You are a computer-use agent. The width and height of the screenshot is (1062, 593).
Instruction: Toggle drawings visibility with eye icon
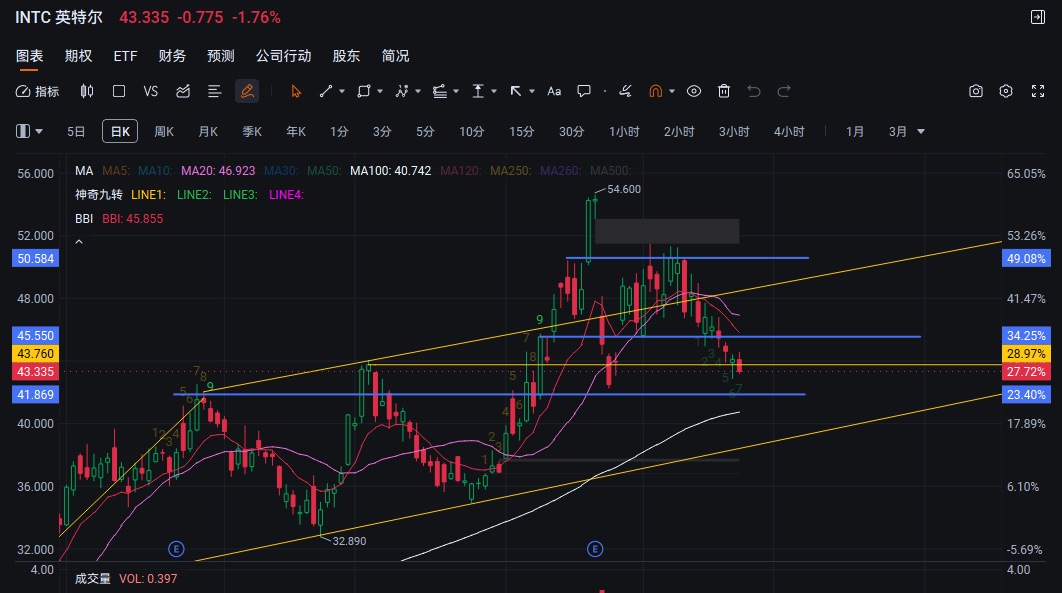(694, 91)
